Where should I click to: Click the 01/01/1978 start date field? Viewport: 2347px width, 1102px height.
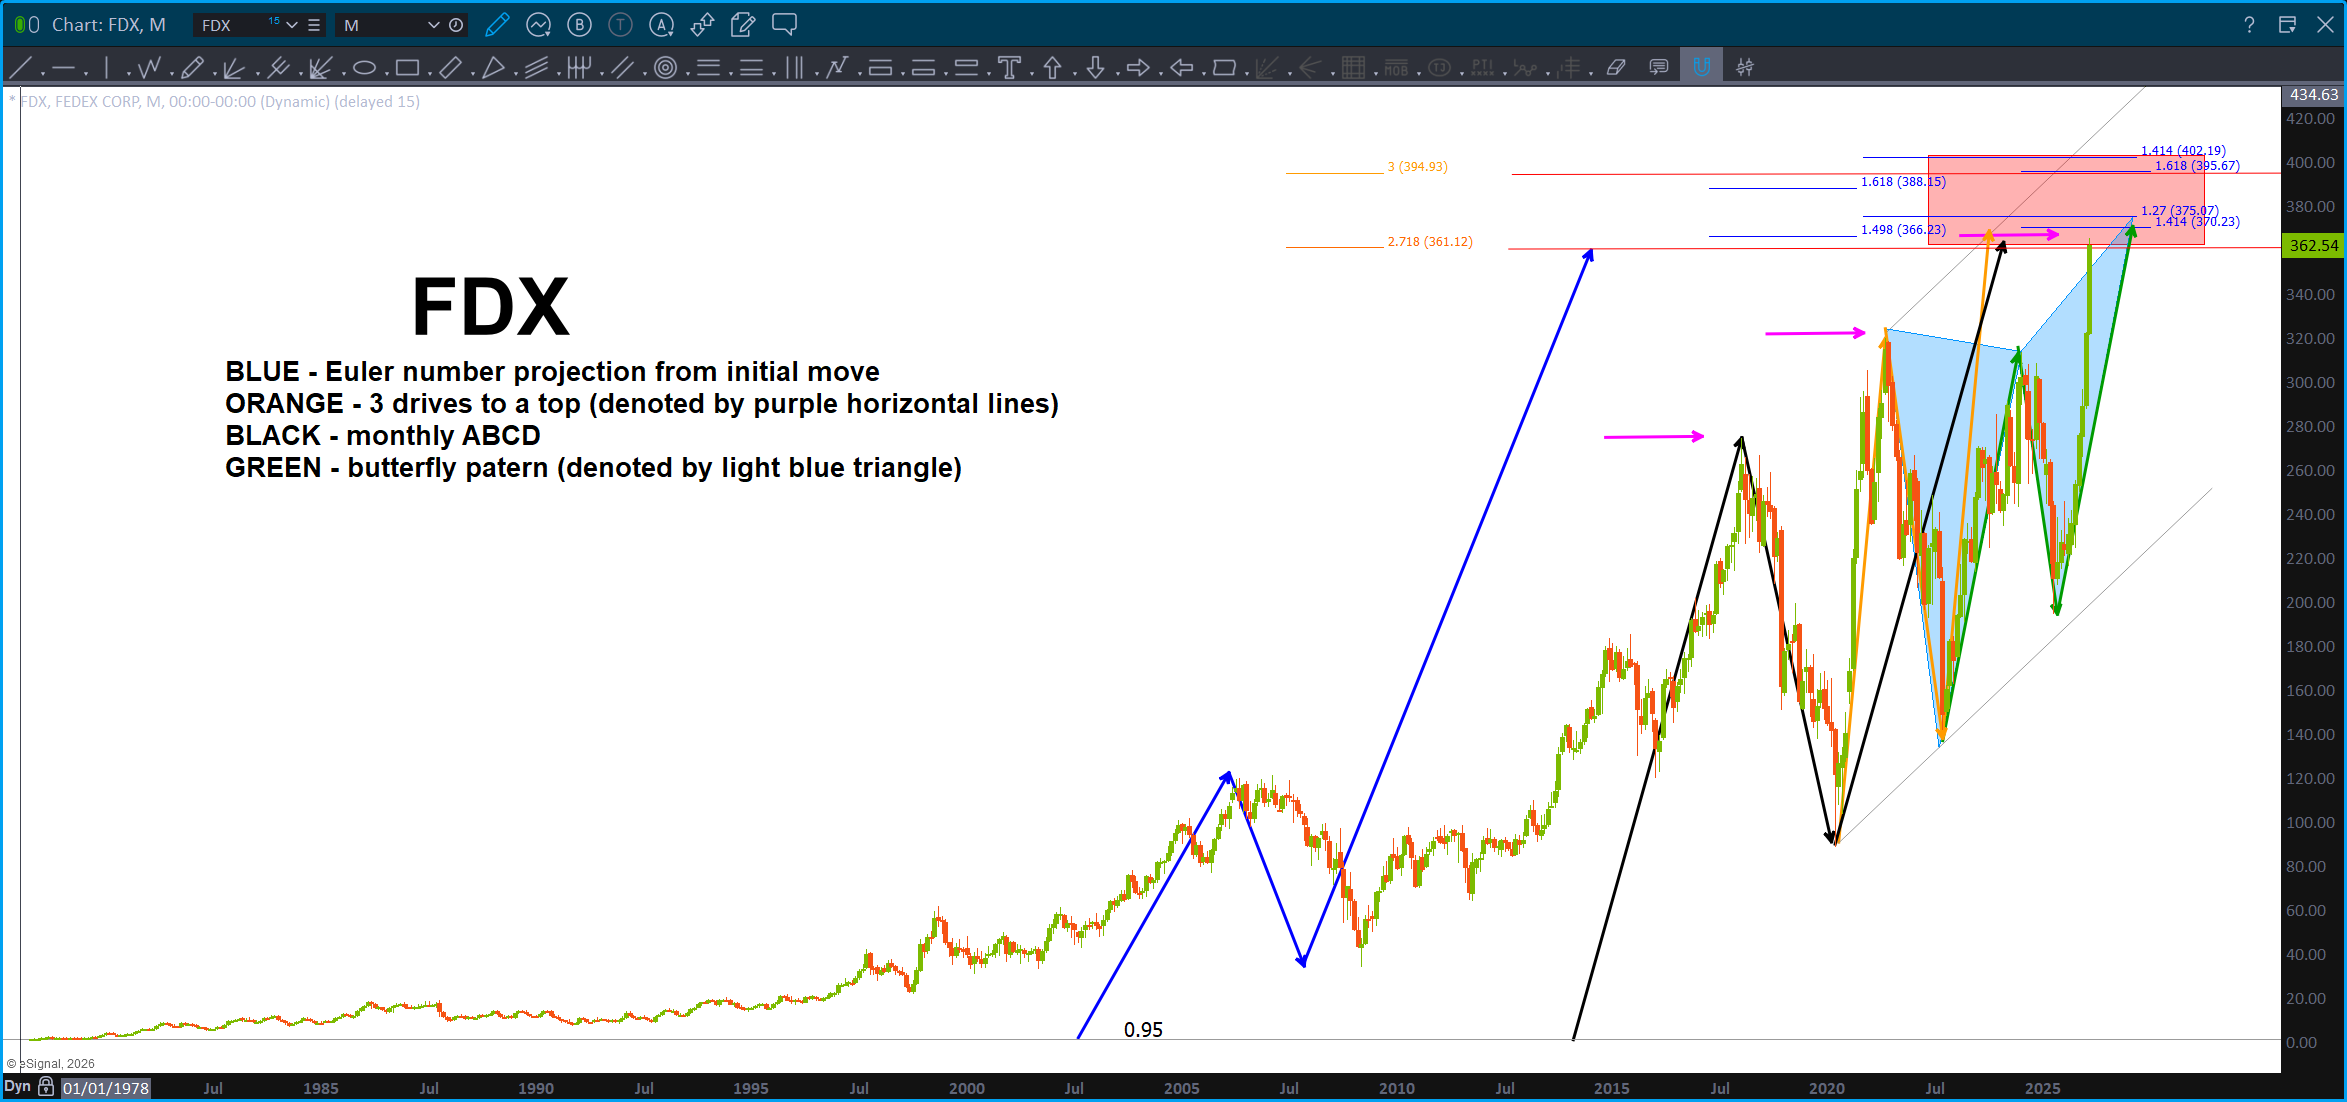[x=105, y=1088]
